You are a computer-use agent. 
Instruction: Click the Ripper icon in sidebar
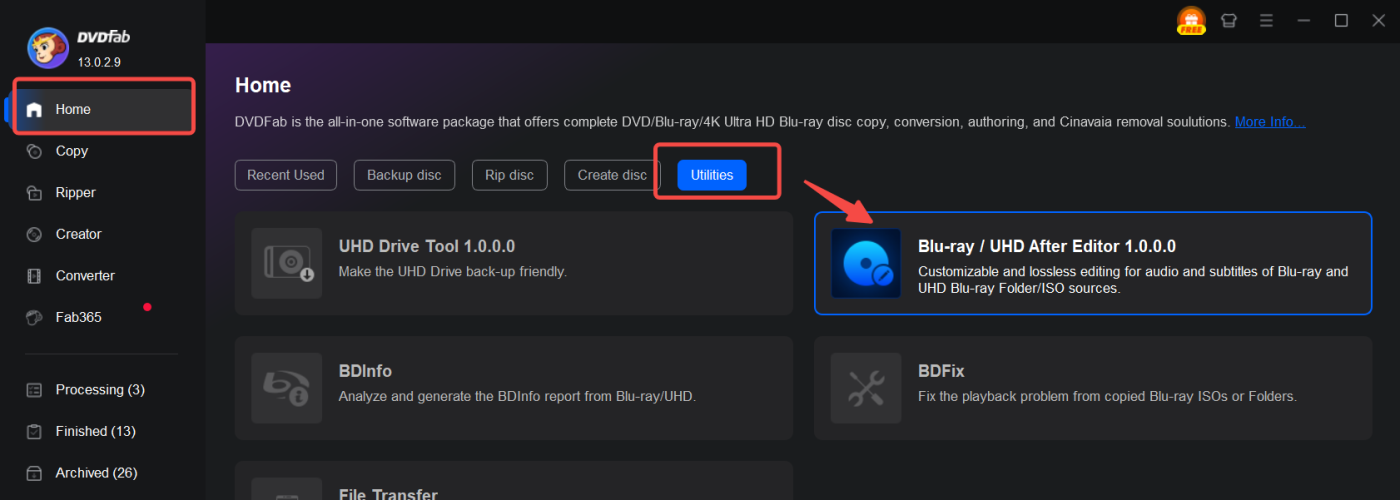tap(34, 193)
